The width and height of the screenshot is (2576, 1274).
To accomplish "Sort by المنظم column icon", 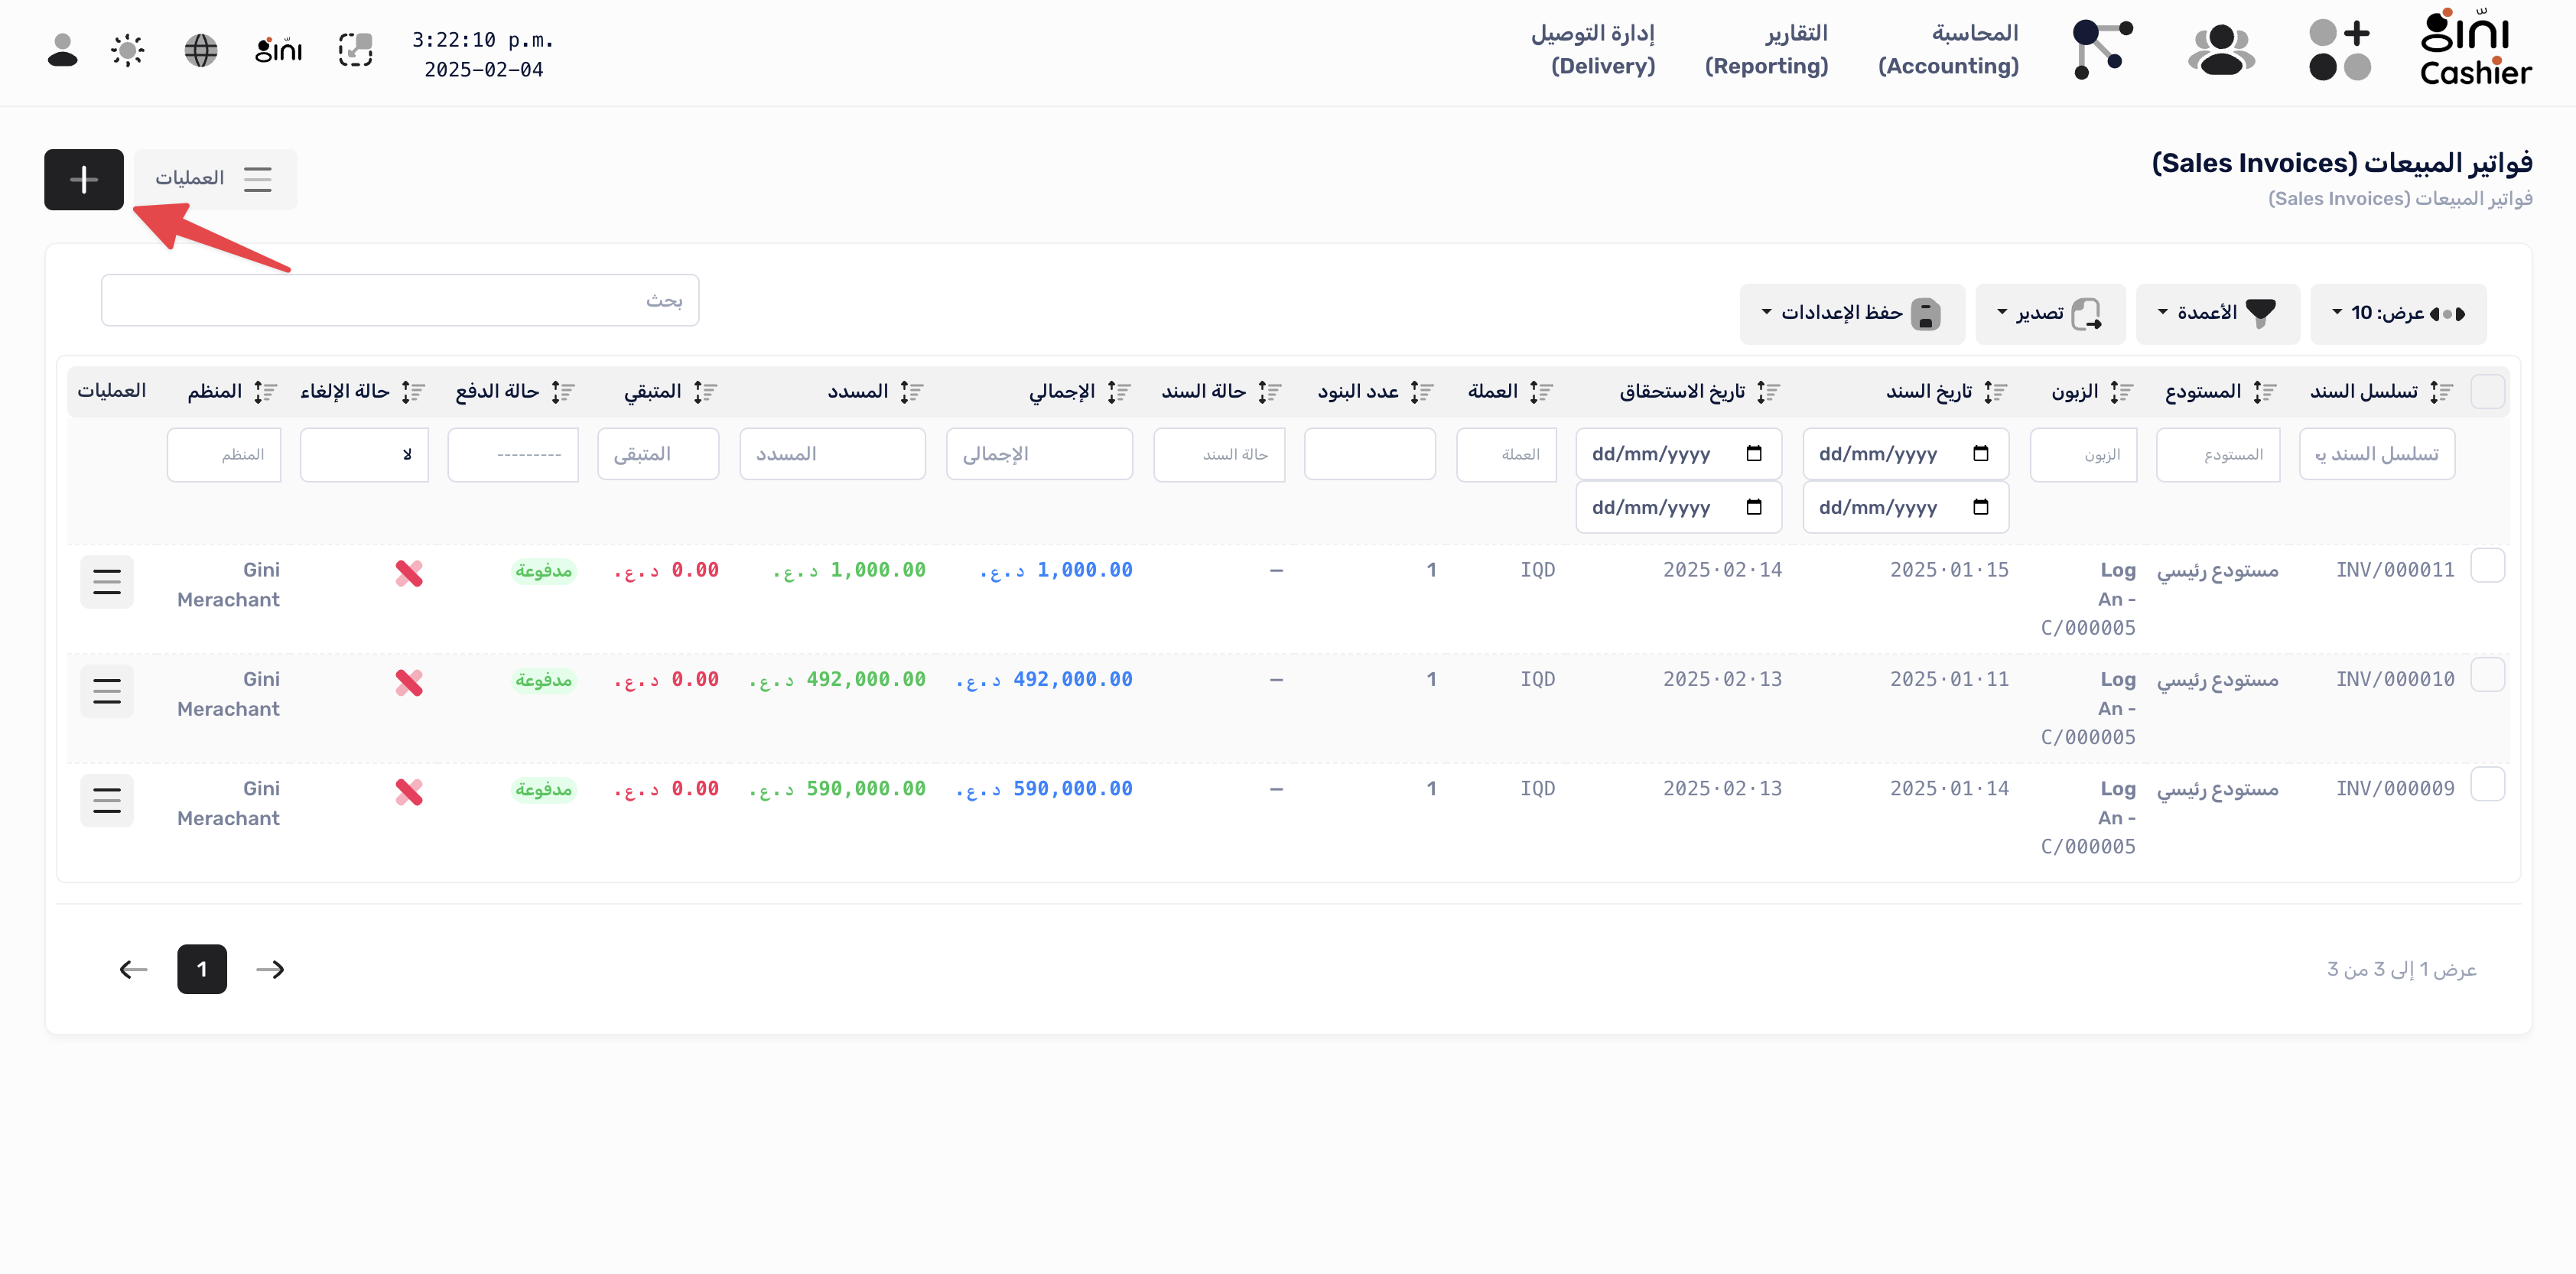I will pos(265,392).
